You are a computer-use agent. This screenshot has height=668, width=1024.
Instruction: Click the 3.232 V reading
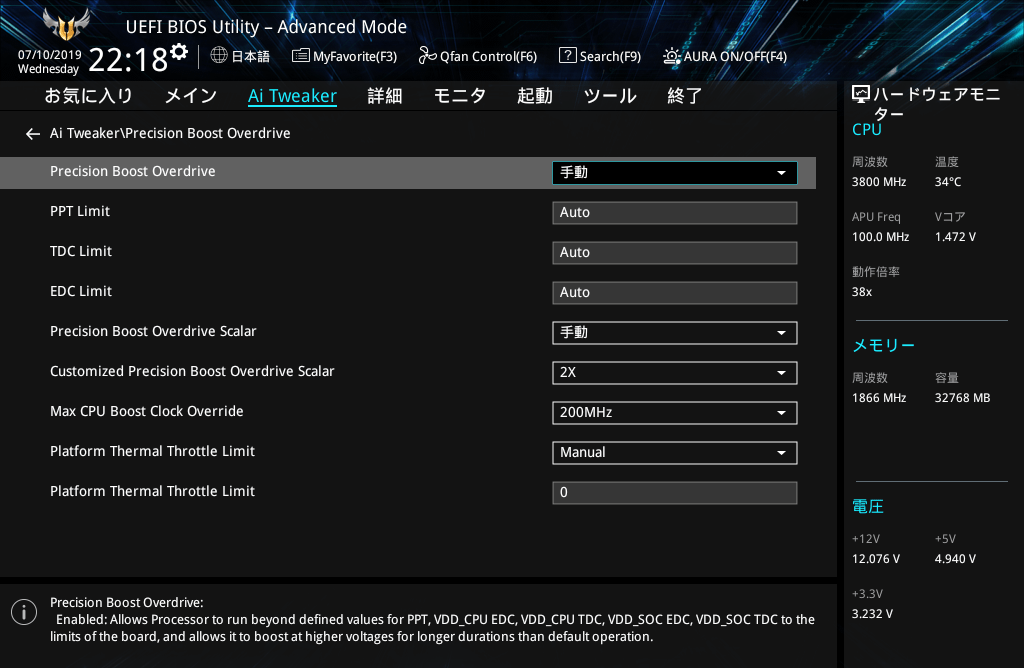coord(872,614)
